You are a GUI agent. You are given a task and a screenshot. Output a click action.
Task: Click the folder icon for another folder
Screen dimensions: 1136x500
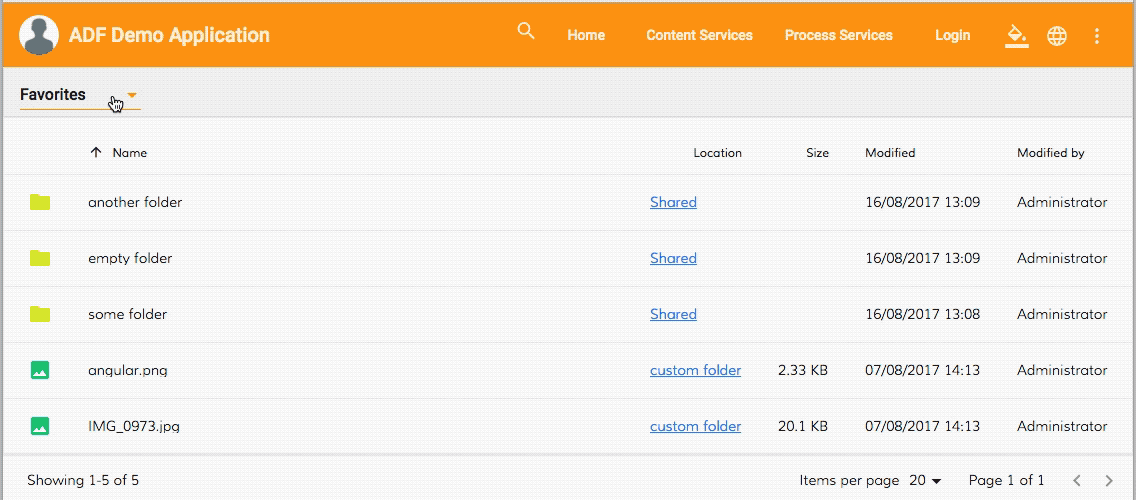[40, 202]
